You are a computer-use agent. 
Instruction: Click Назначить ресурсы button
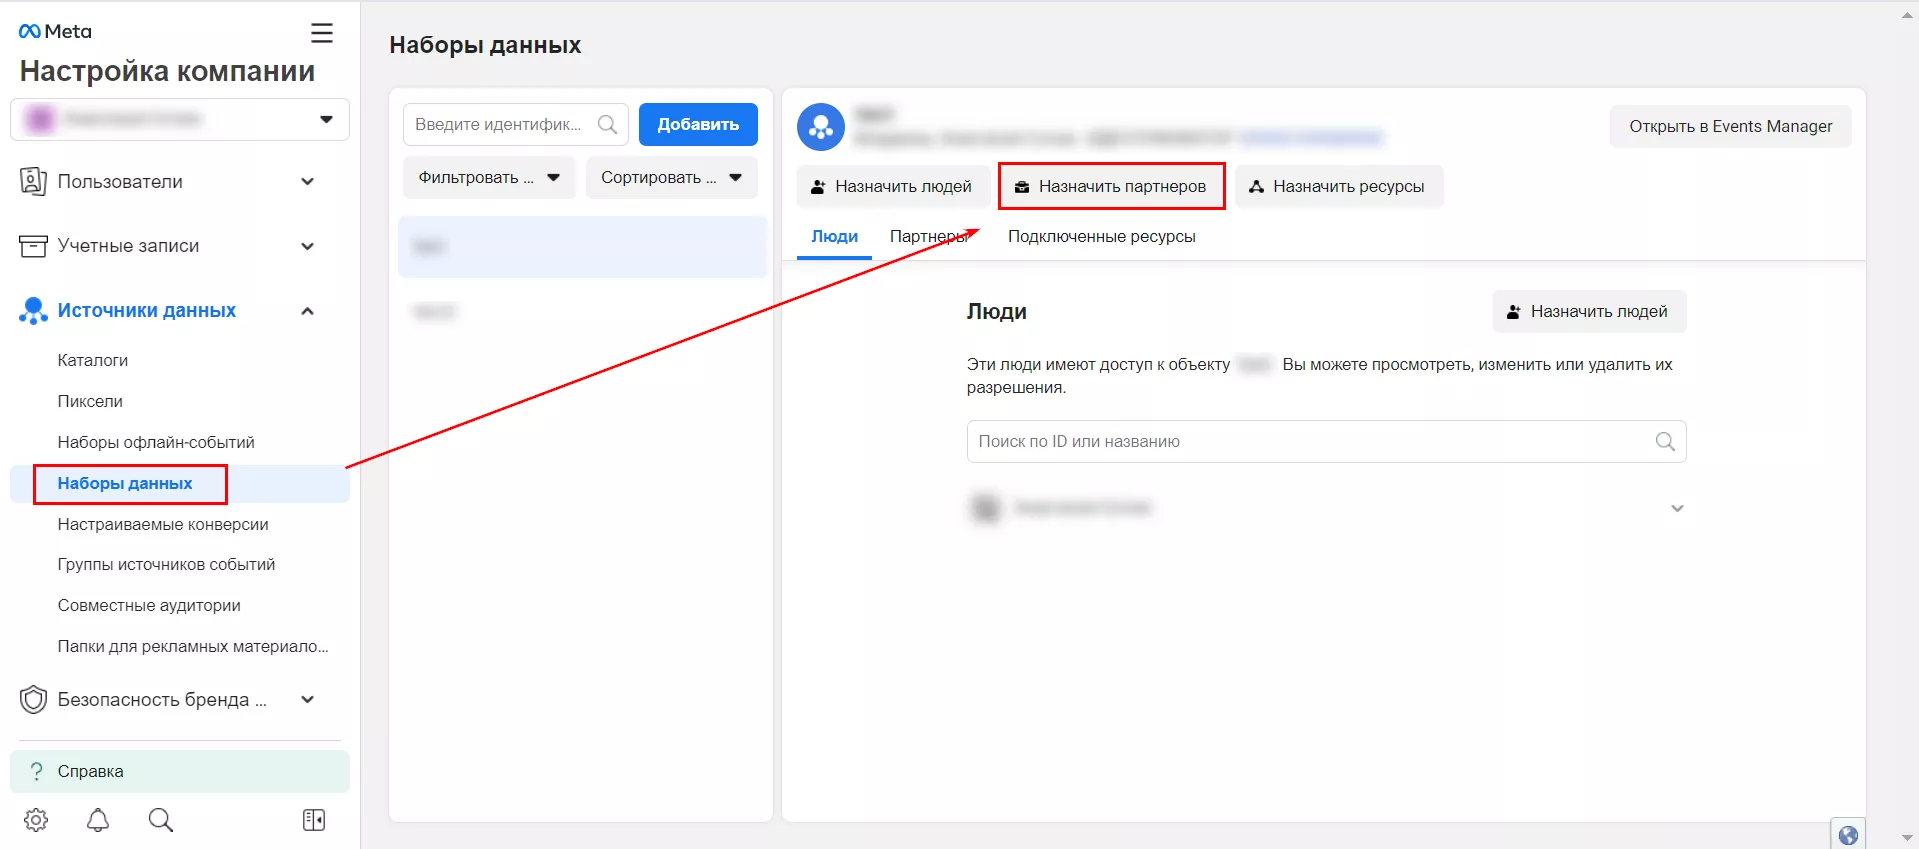tap(1339, 186)
